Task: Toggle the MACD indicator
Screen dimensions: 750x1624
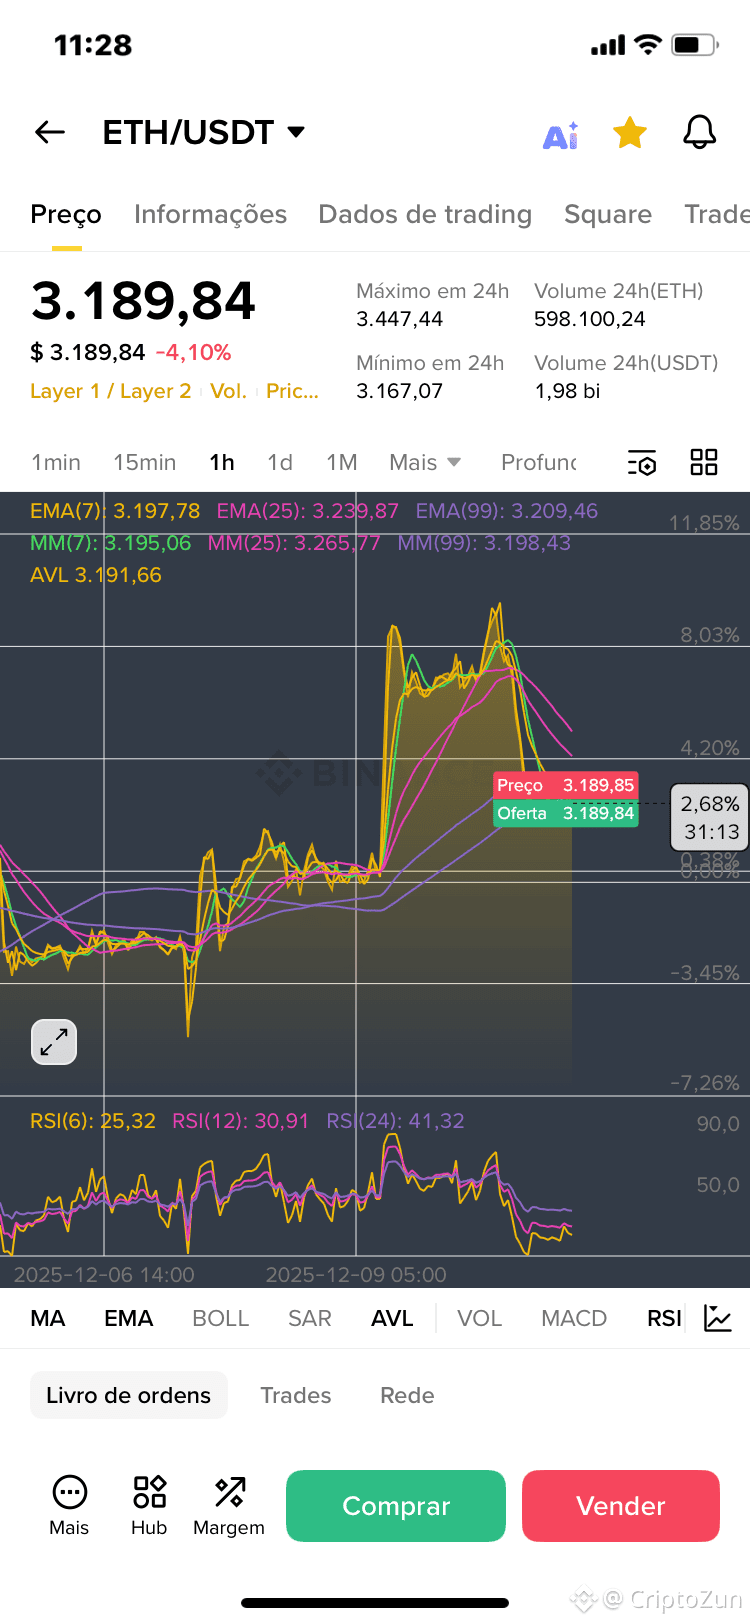Action: coord(574,1318)
